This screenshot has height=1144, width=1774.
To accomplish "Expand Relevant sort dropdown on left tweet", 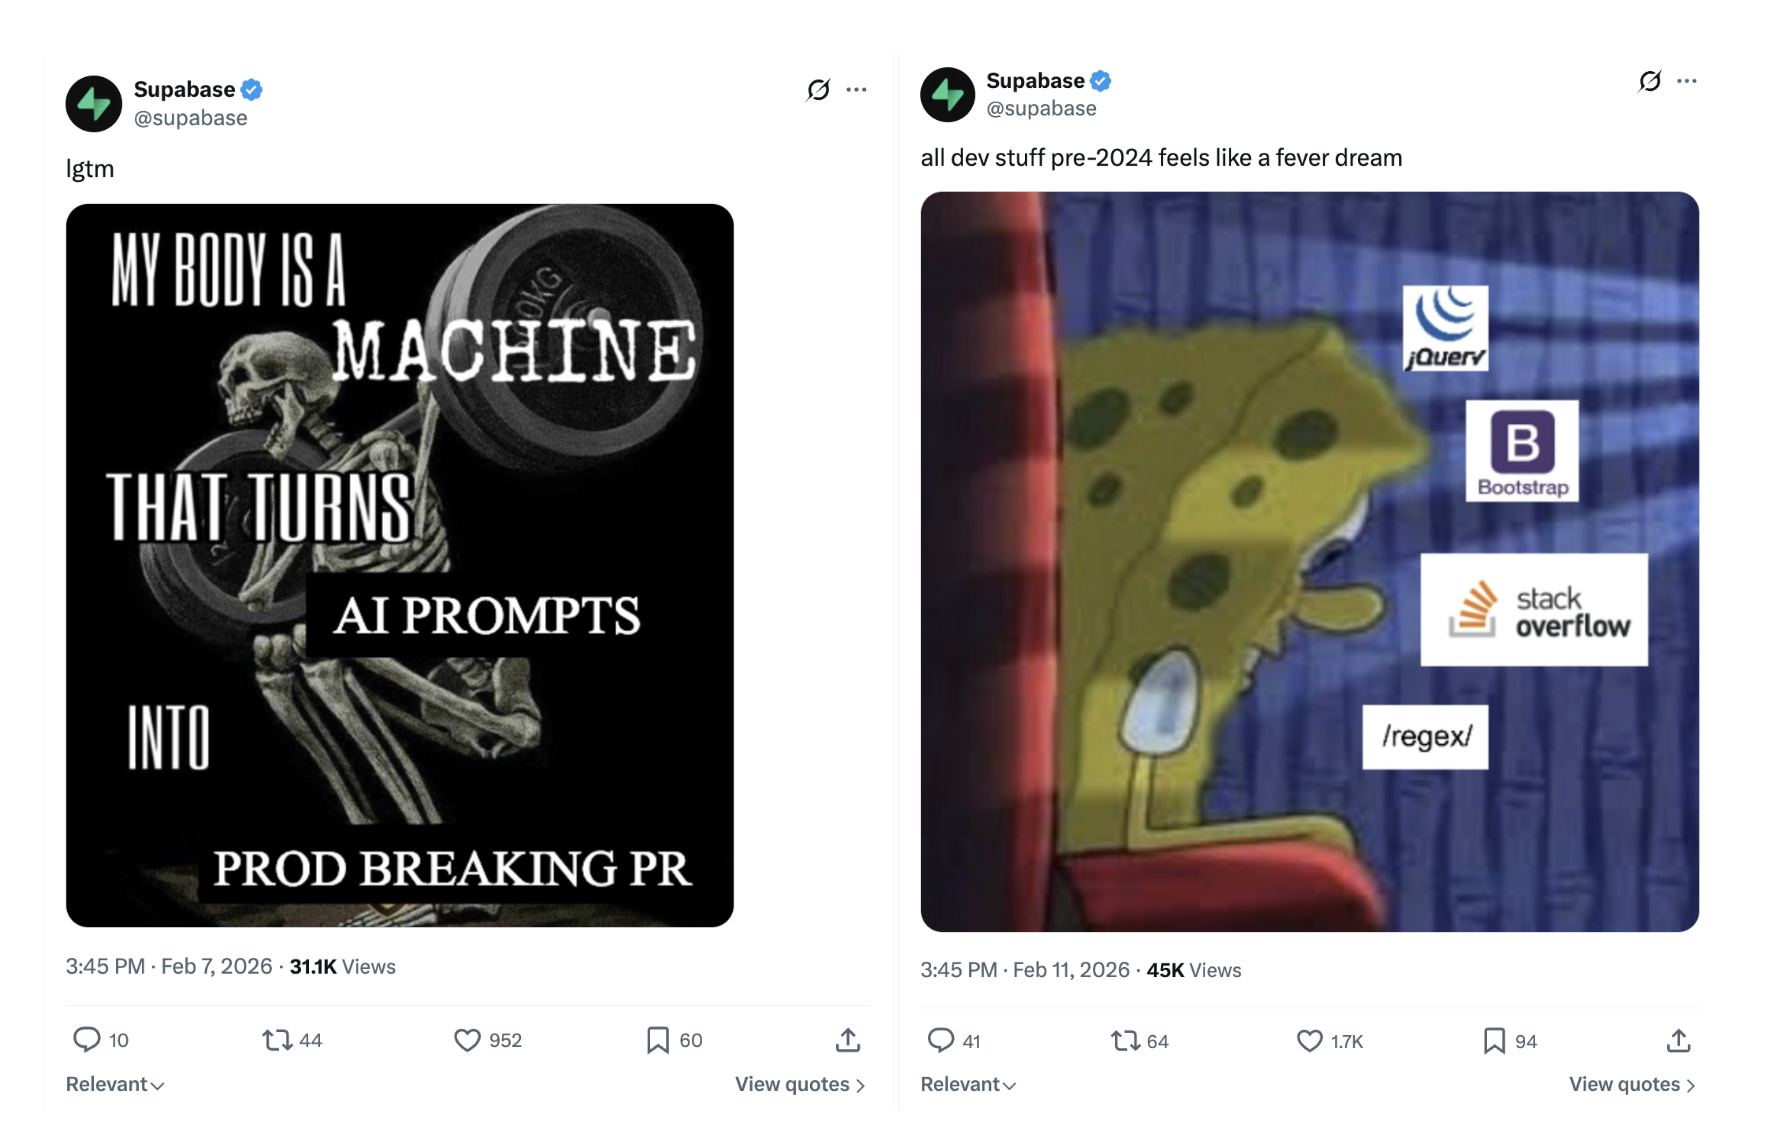I will (114, 1084).
